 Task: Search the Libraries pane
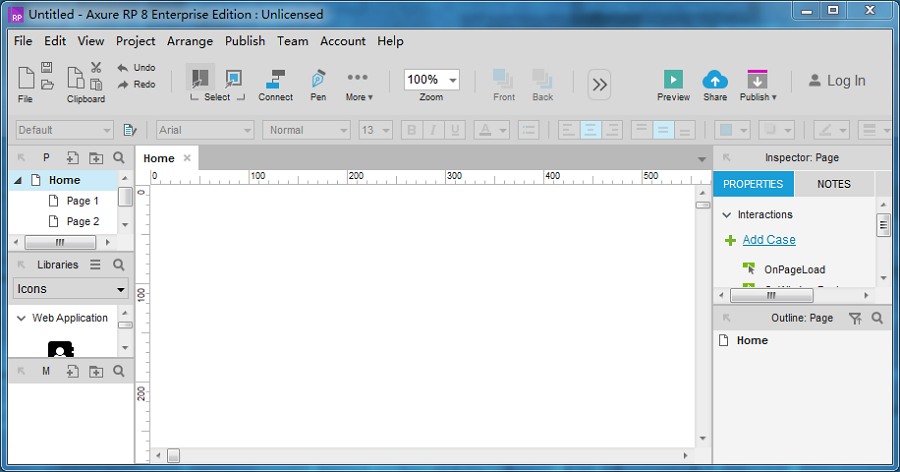[119, 264]
